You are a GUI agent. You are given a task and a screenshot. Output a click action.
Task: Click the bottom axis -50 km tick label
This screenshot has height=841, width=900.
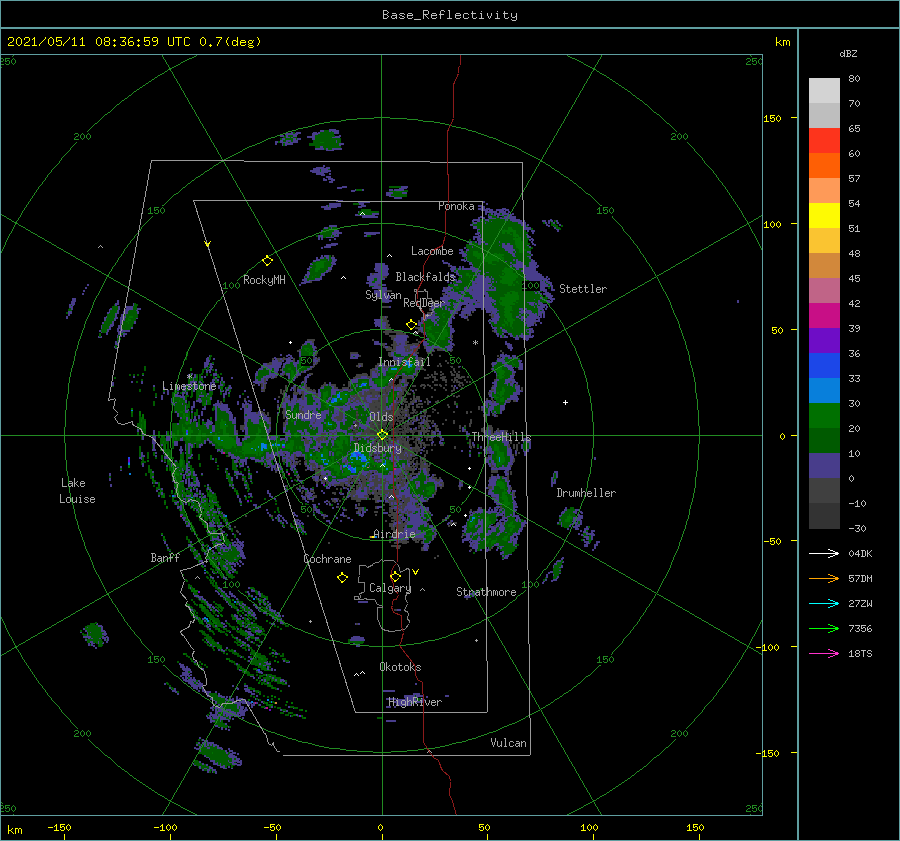click(272, 828)
